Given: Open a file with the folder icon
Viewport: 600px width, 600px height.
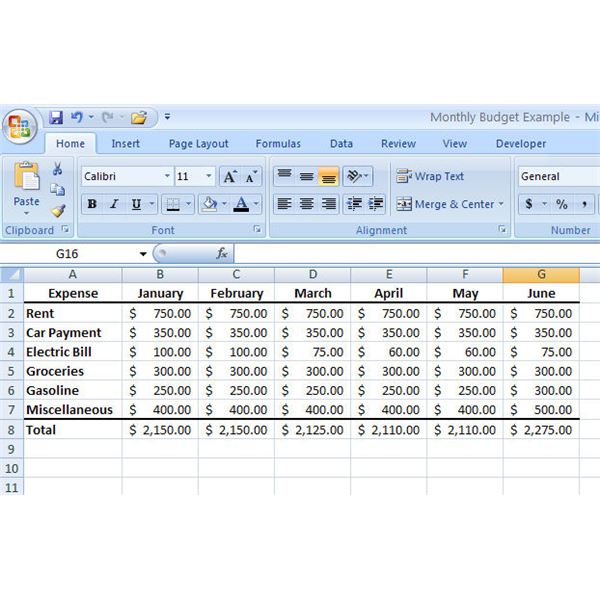Looking at the screenshot, I should pos(139,117).
